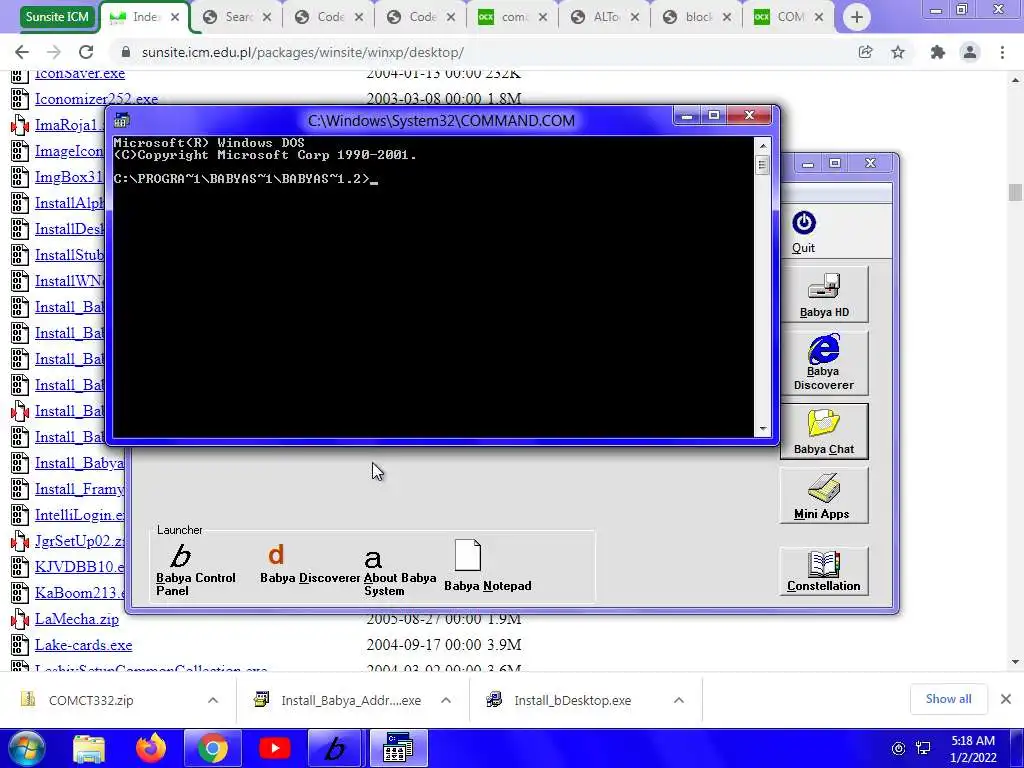
Task: Switch to the COM tab at right
Action: [x=788, y=17]
